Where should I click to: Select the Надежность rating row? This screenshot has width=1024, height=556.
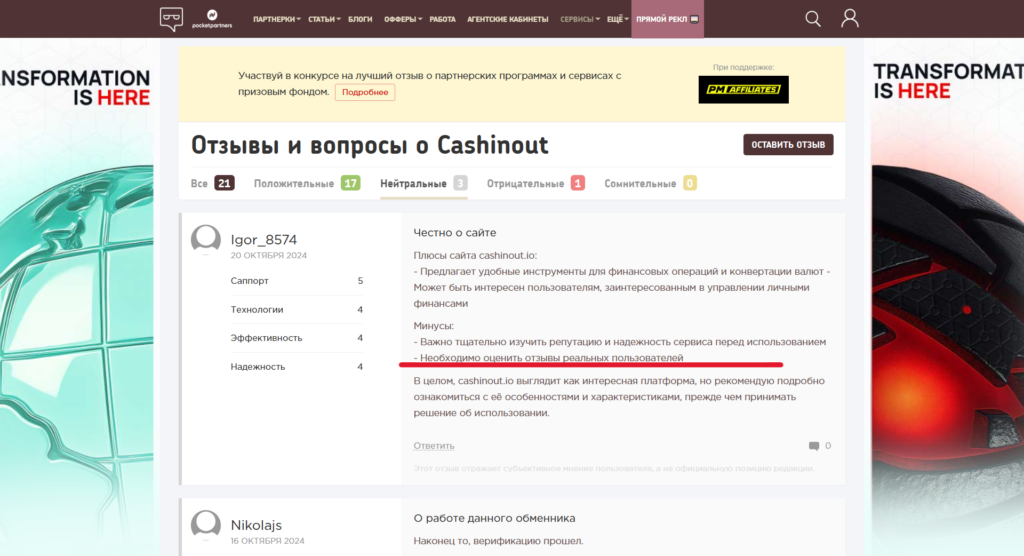(x=296, y=367)
